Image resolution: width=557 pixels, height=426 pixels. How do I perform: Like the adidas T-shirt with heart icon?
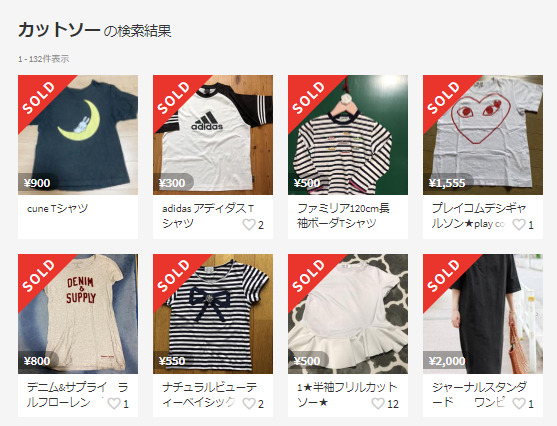click(x=249, y=225)
